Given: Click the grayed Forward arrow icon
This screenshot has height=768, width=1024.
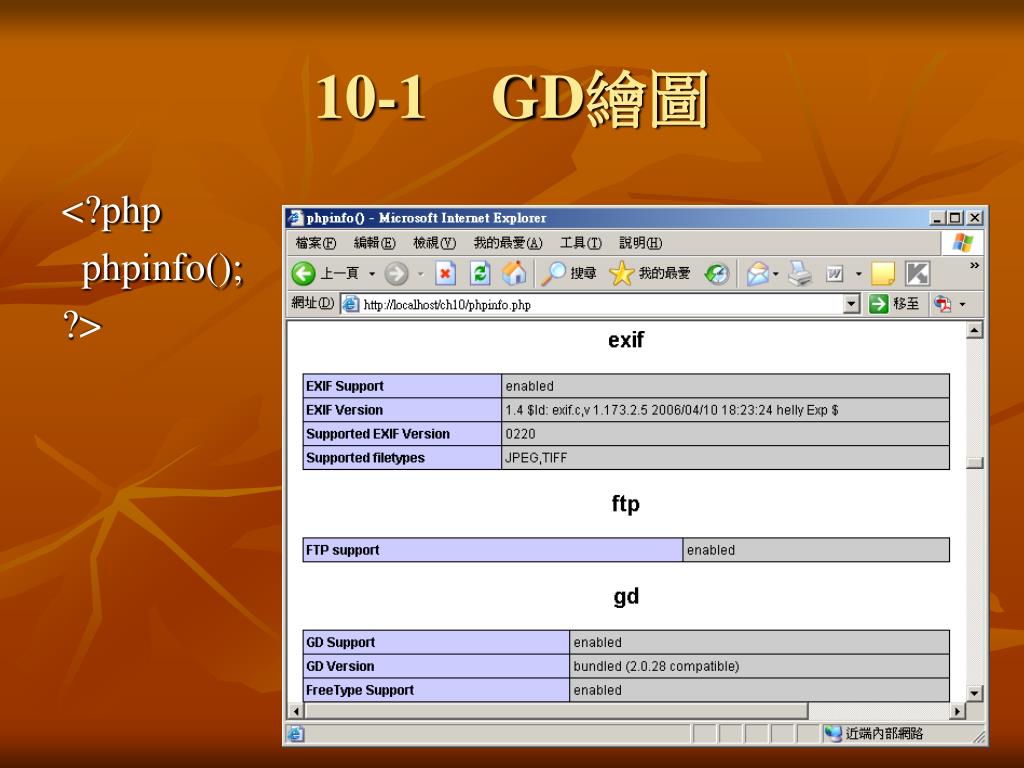Looking at the screenshot, I should [x=396, y=274].
